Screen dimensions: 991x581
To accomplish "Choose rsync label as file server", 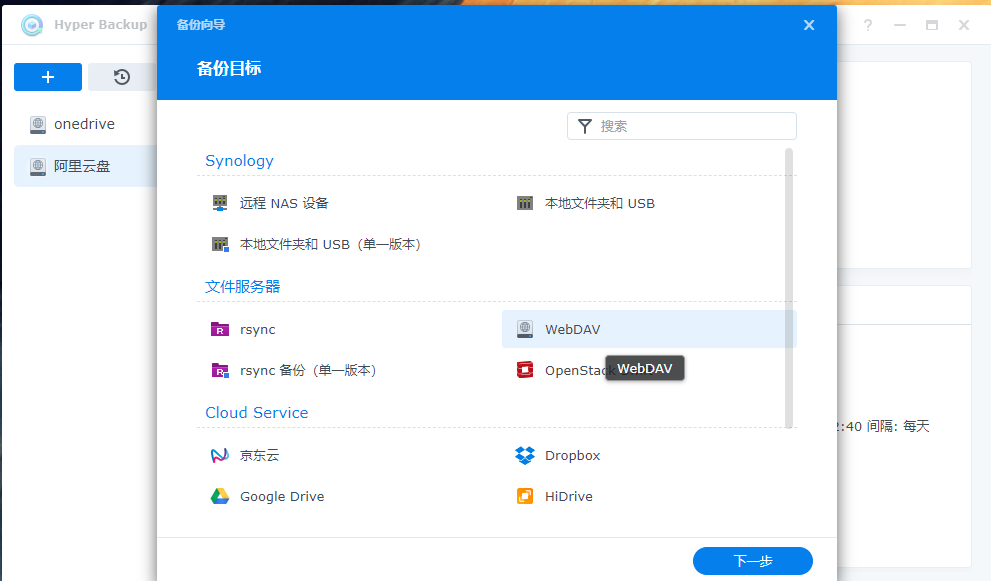I will point(258,330).
